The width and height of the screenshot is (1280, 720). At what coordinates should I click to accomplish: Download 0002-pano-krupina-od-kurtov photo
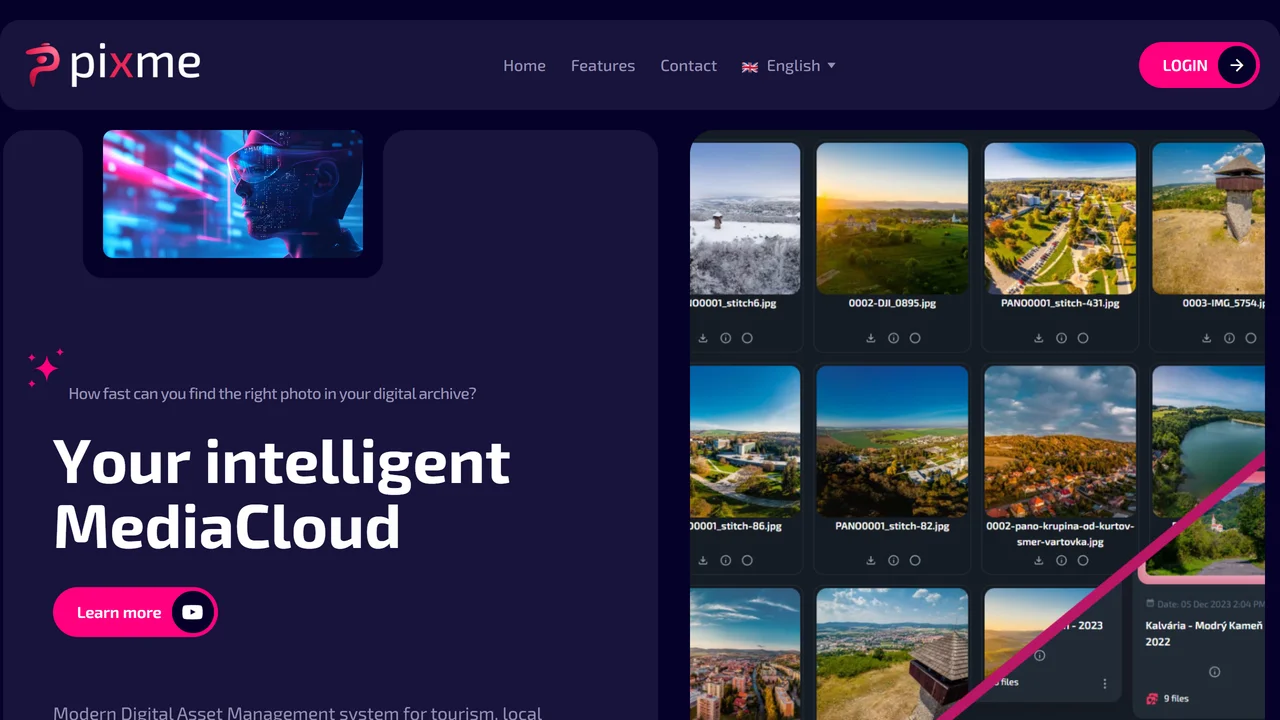coord(1039,560)
